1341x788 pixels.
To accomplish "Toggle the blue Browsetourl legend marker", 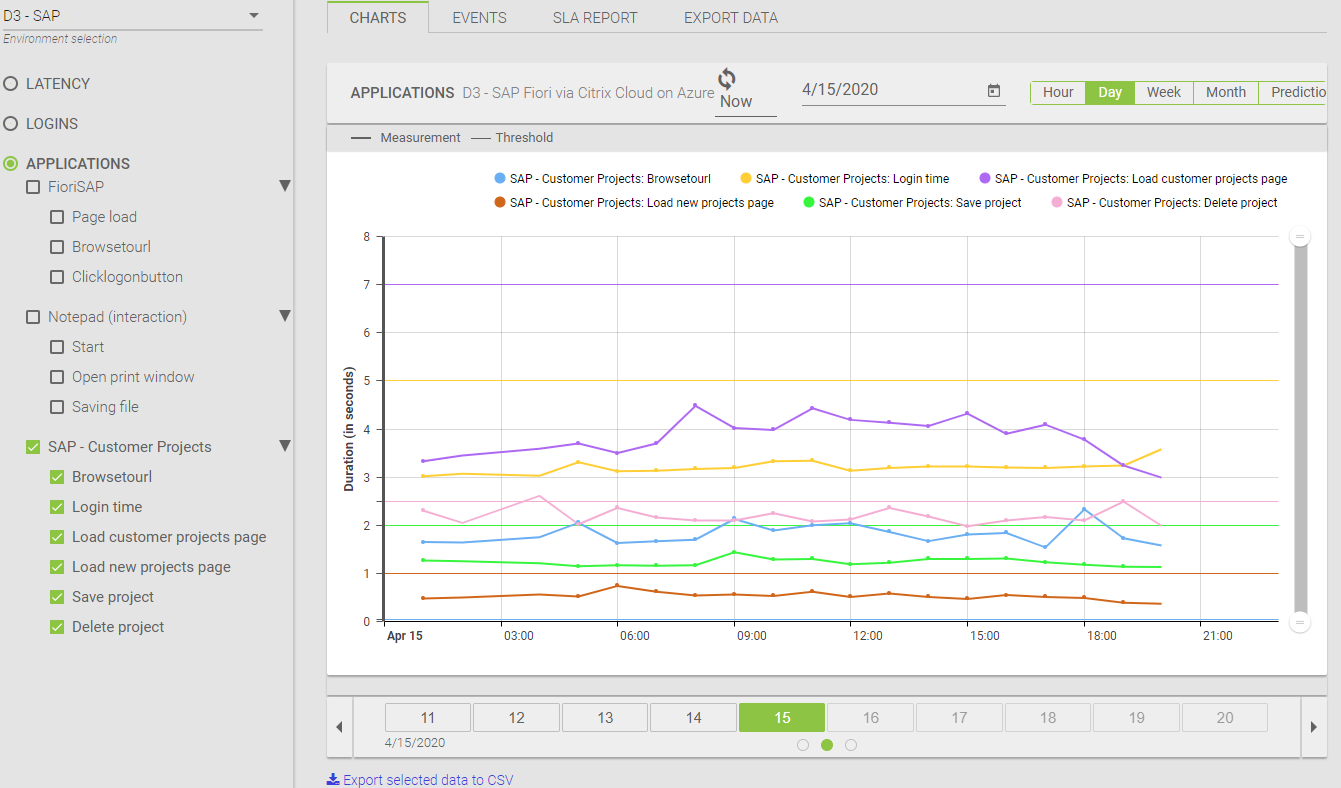I will click(x=500, y=179).
